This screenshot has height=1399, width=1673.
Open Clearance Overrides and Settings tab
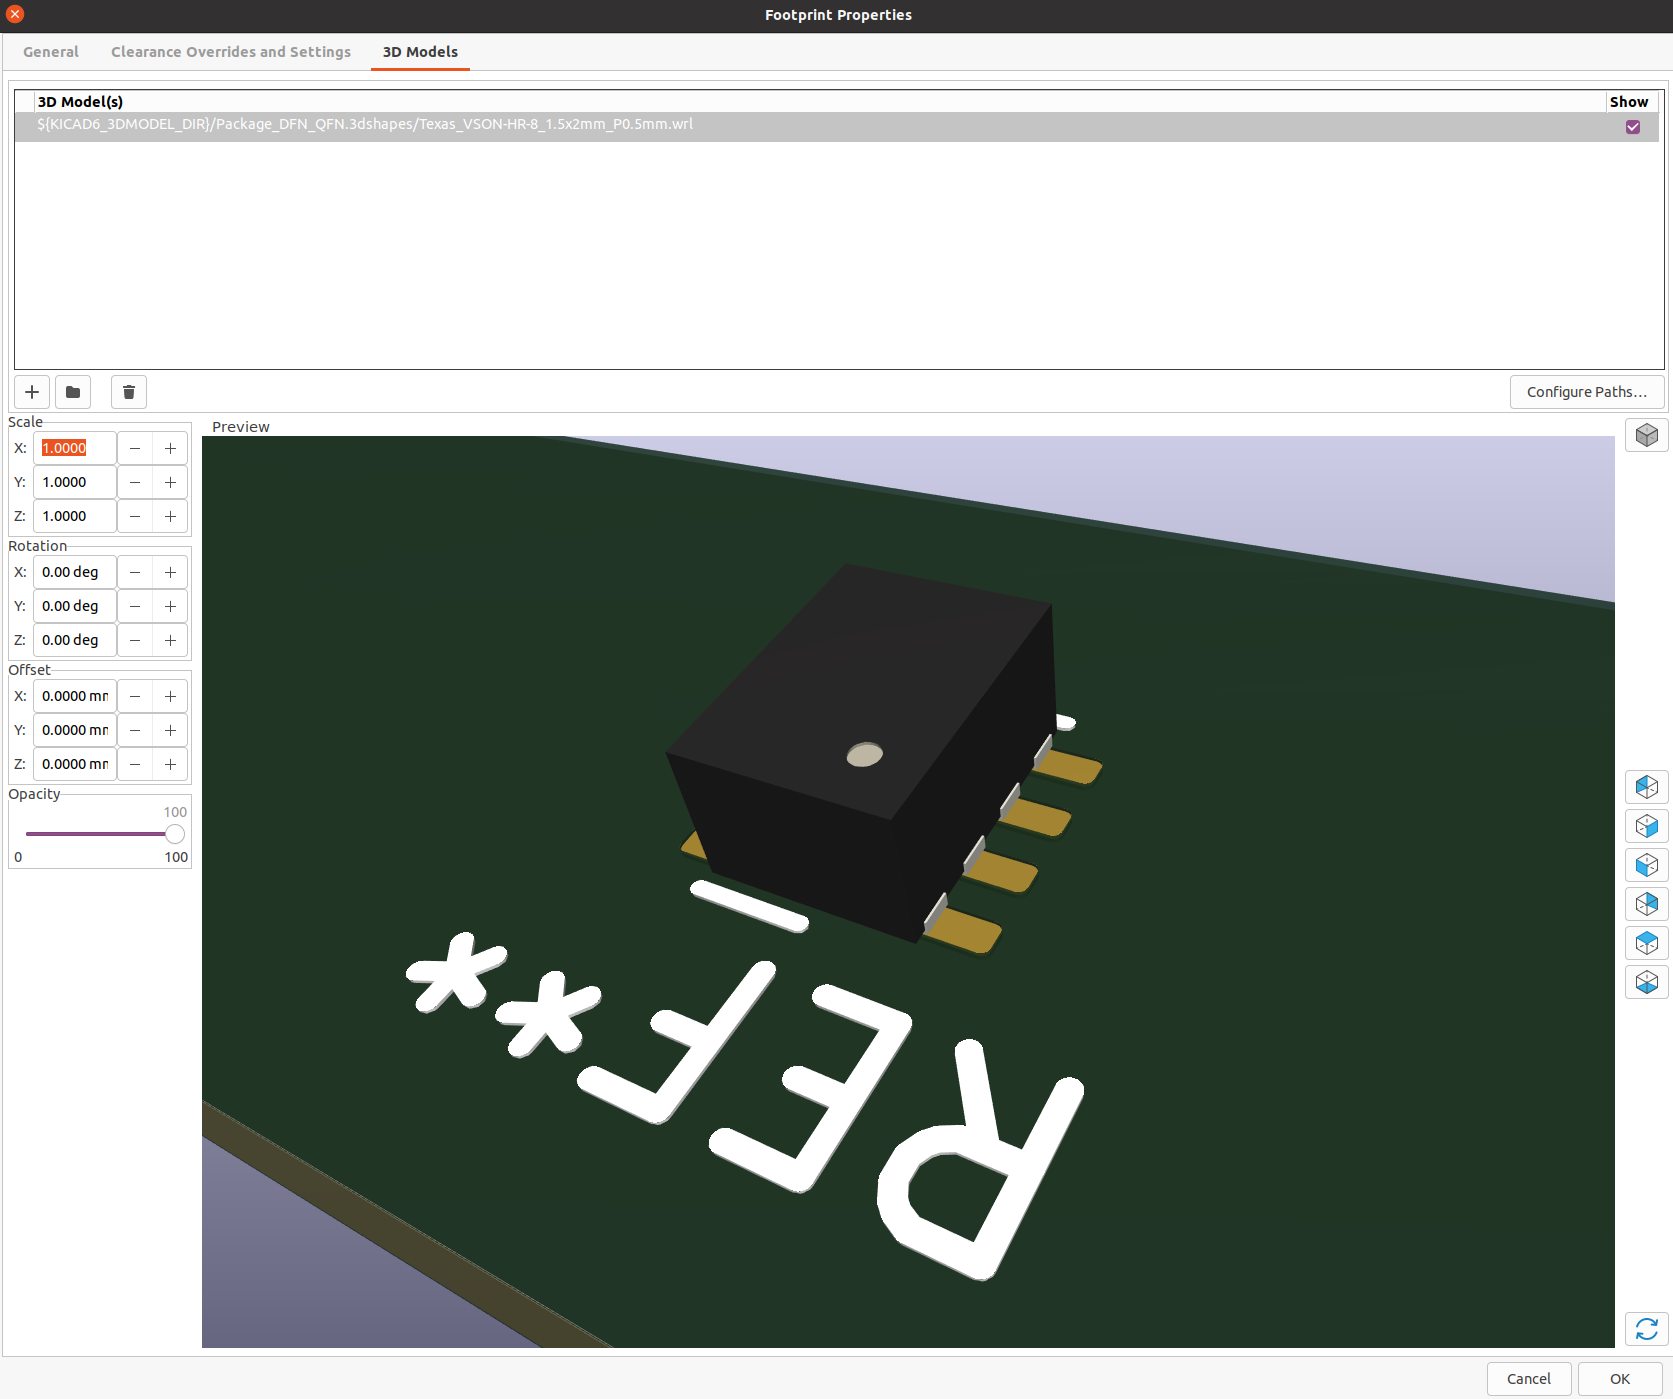pyautogui.click(x=231, y=52)
